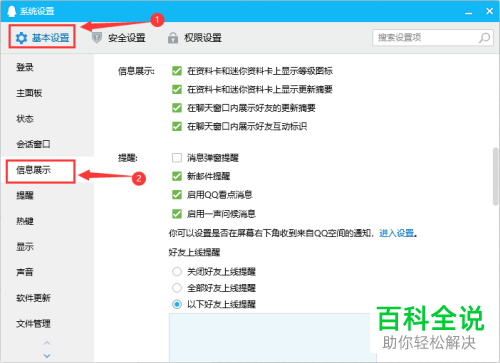The width and height of the screenshot is (500, 363).
Task: Minimize the 系统设置 window
Action: (x=469, y=12)
